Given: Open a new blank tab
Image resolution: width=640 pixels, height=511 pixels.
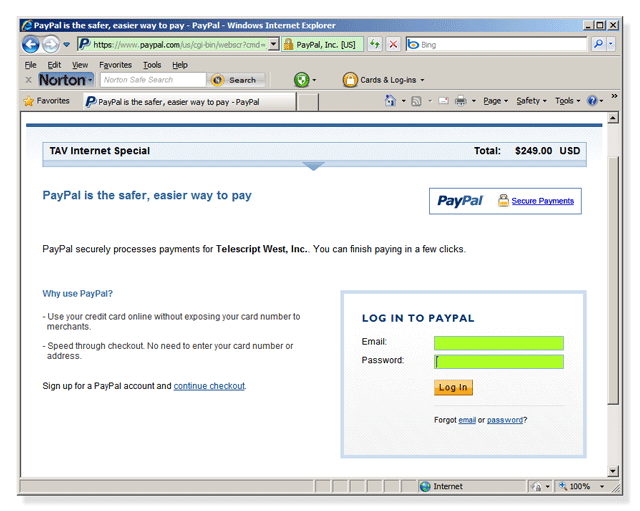Looking at the screenshot, I should pos(307,102).
